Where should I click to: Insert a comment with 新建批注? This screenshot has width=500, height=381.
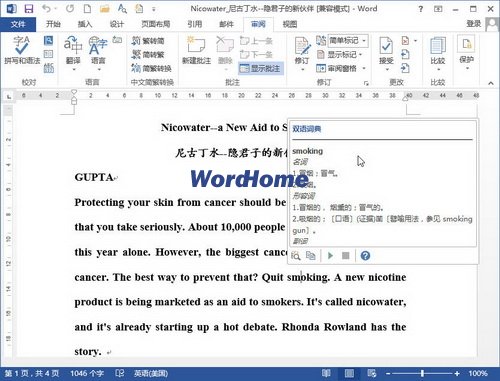click(196, 50)
